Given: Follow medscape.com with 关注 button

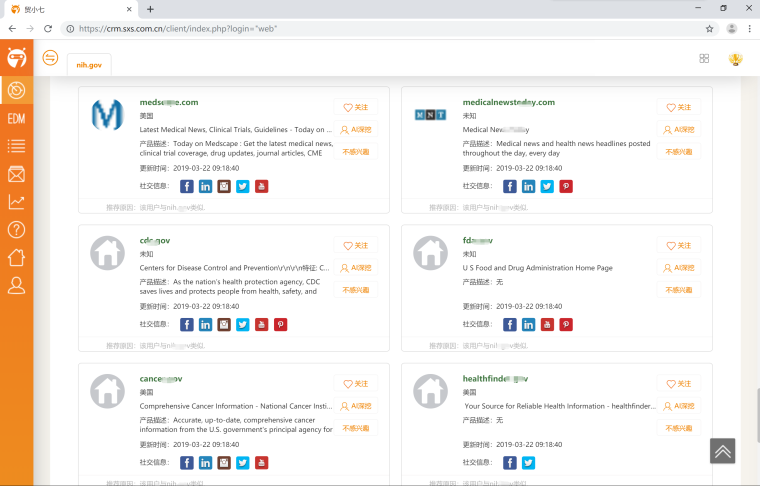Looking at the screenshot, I should click(356, 107).
